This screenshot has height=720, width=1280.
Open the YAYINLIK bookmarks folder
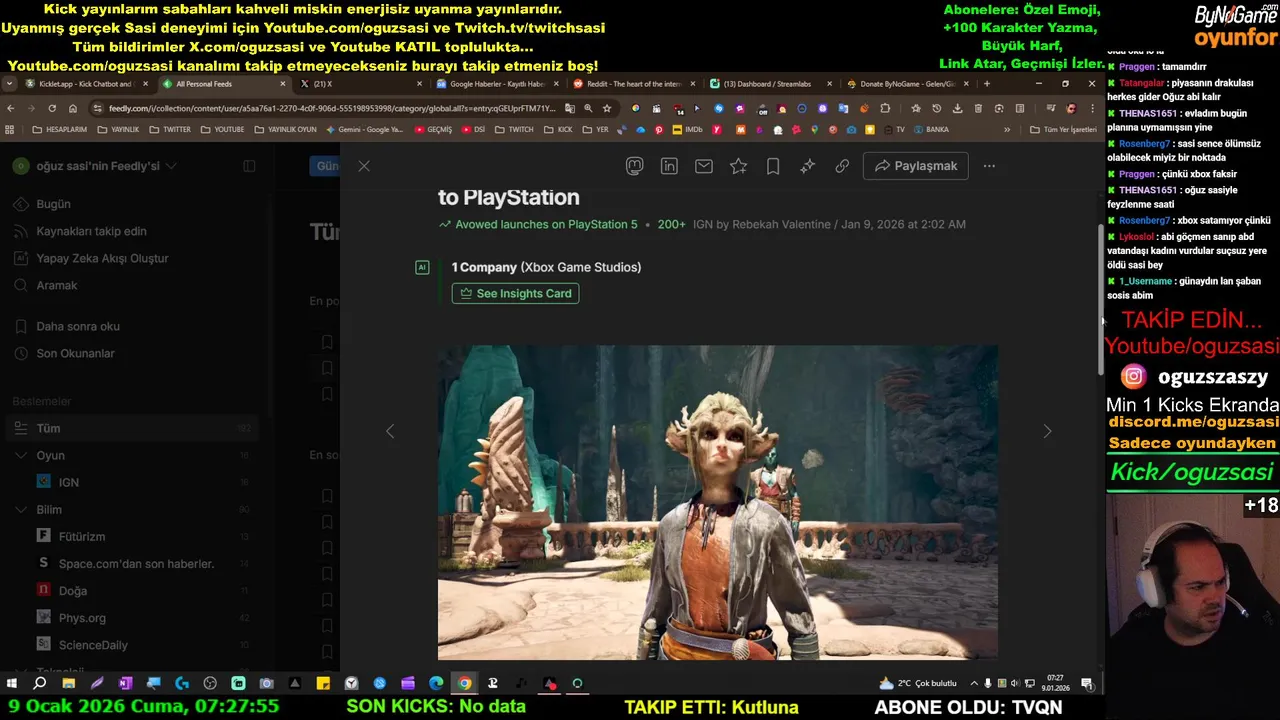116,129
